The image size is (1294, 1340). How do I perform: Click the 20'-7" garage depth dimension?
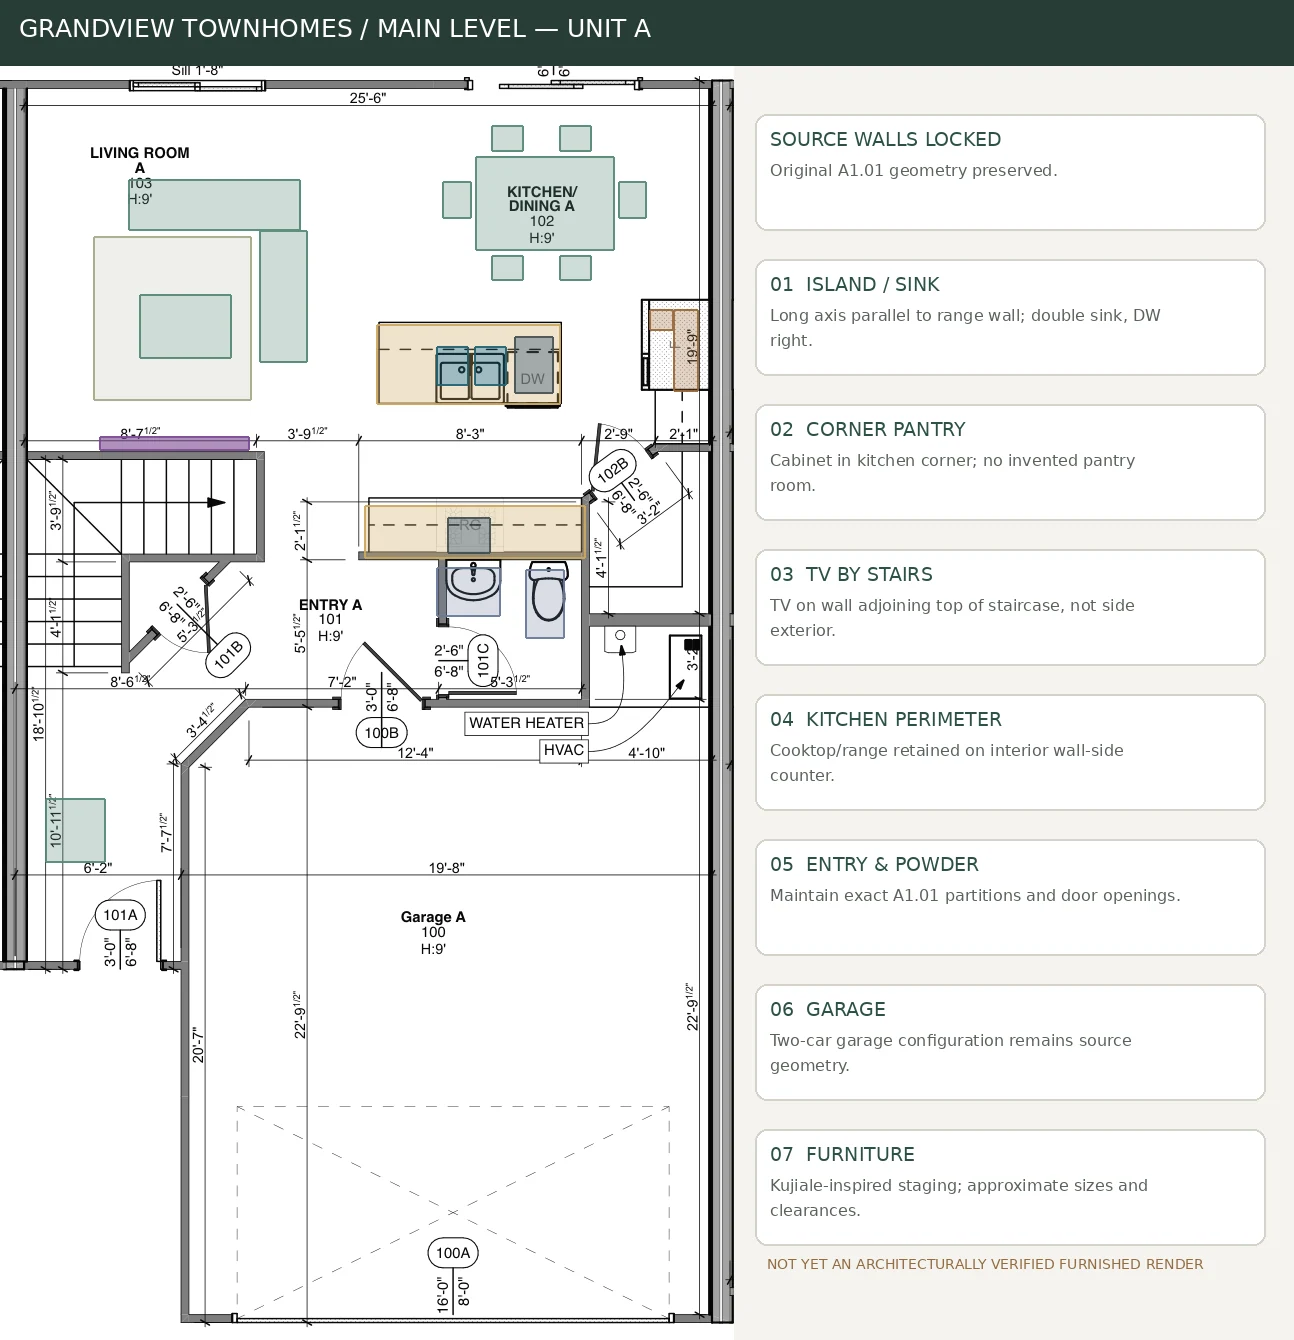point(198,1045)
